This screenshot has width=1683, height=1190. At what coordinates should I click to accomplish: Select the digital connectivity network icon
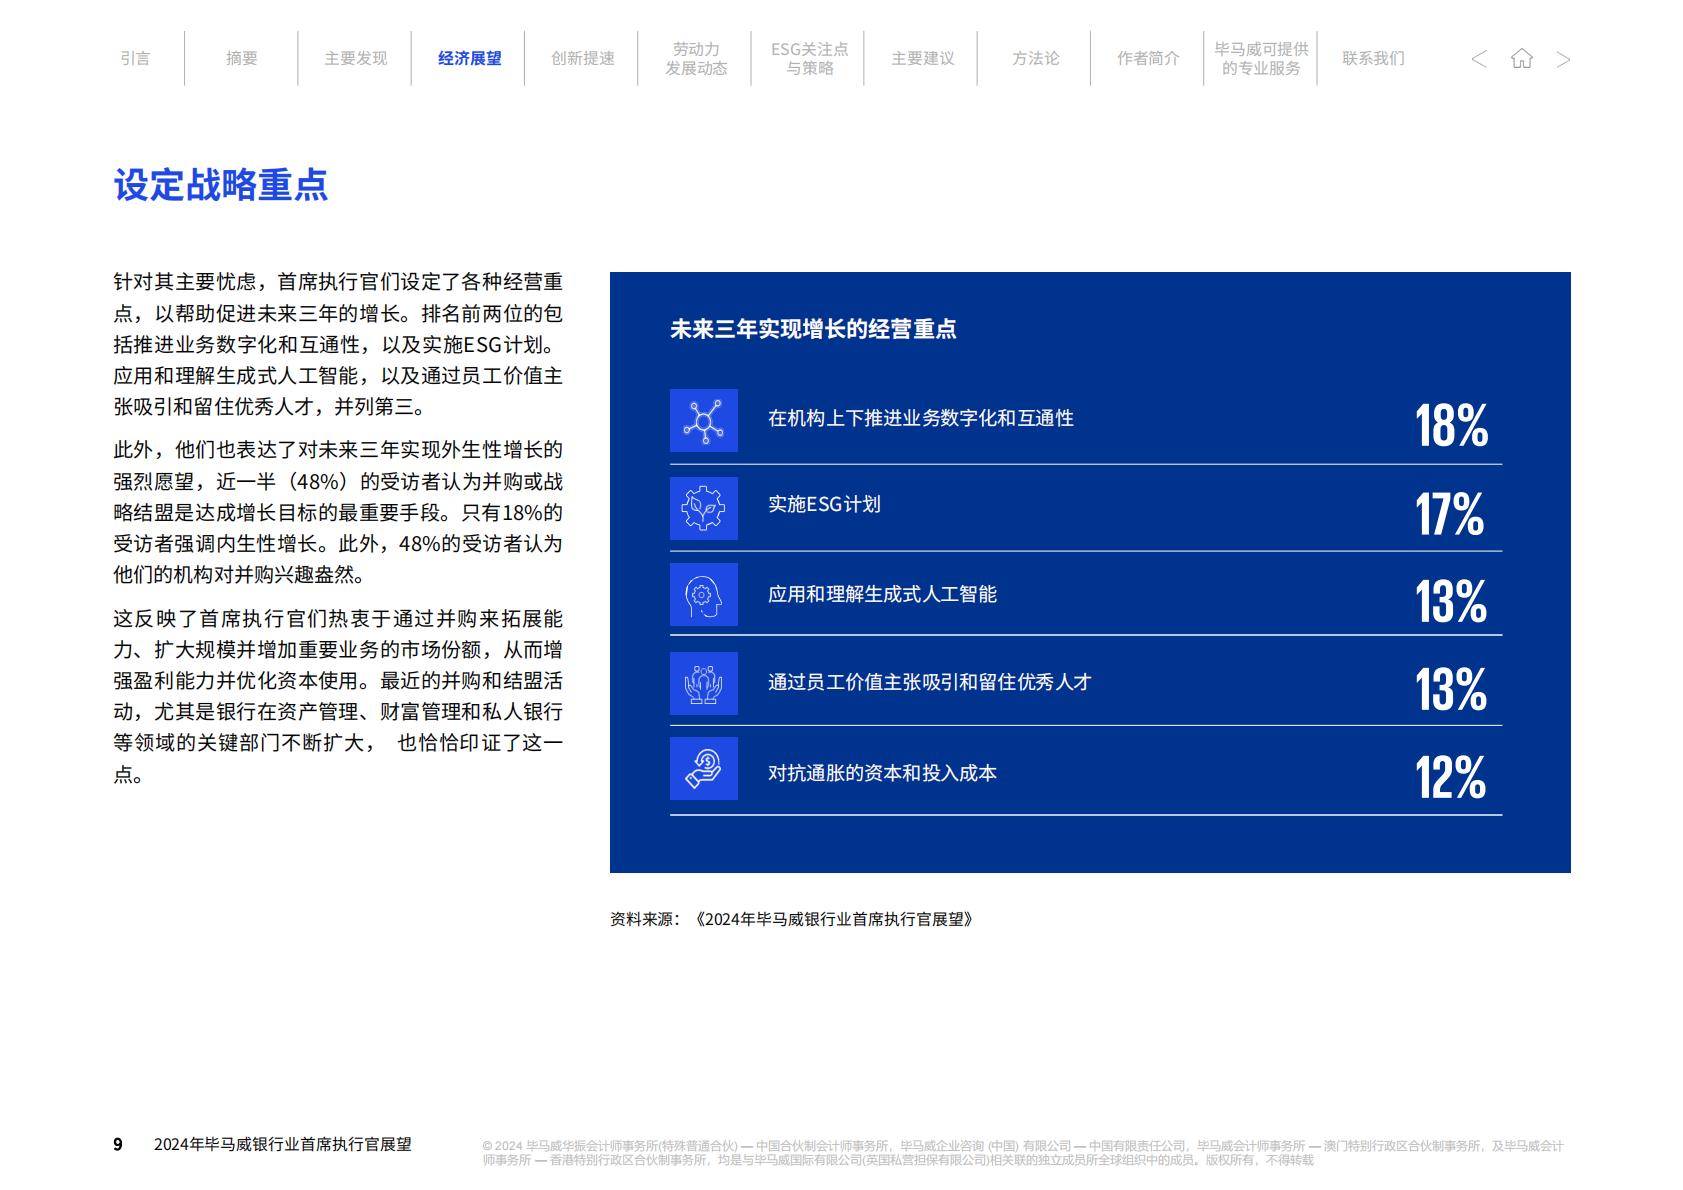[x=704, y=420]
